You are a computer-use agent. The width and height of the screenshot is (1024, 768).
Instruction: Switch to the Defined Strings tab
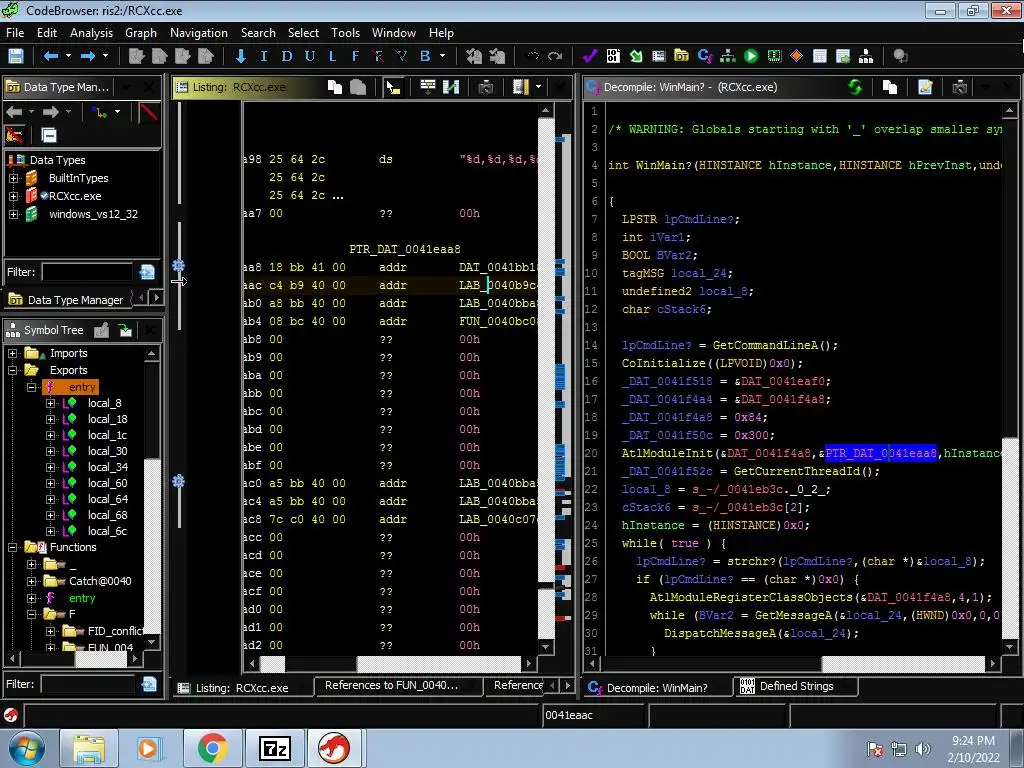[795, 686]
